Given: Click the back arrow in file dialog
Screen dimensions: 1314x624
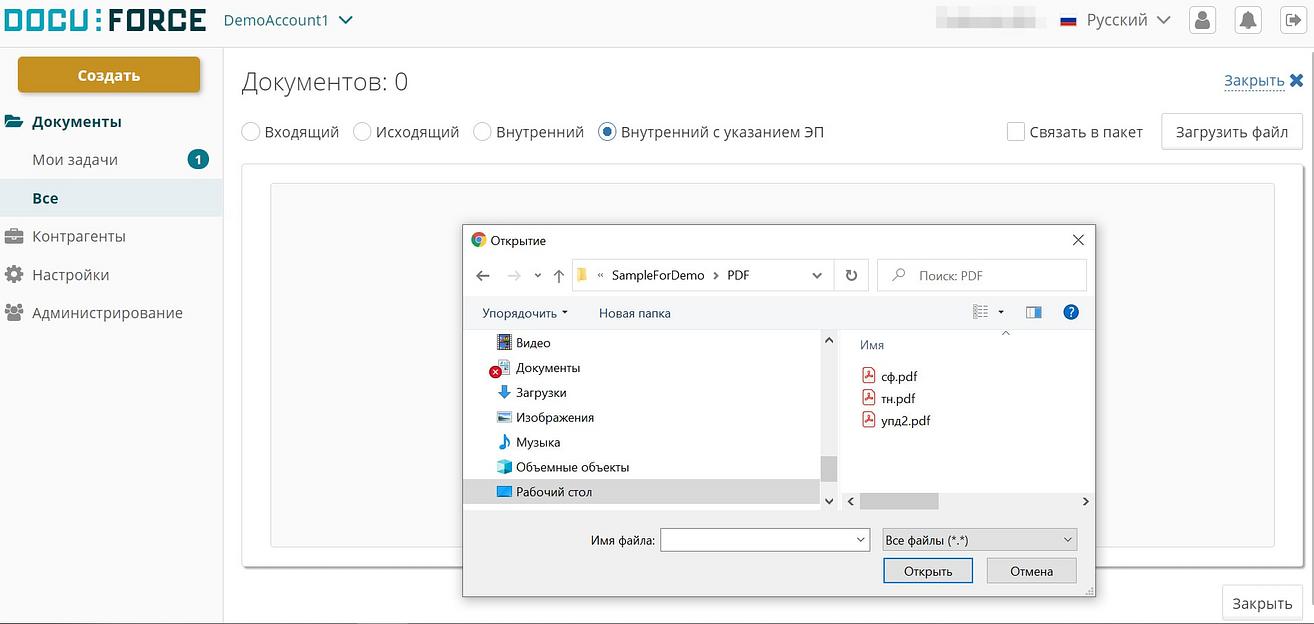Looking at the screenshot, I should pyautogui.click(x=483, y=276).
